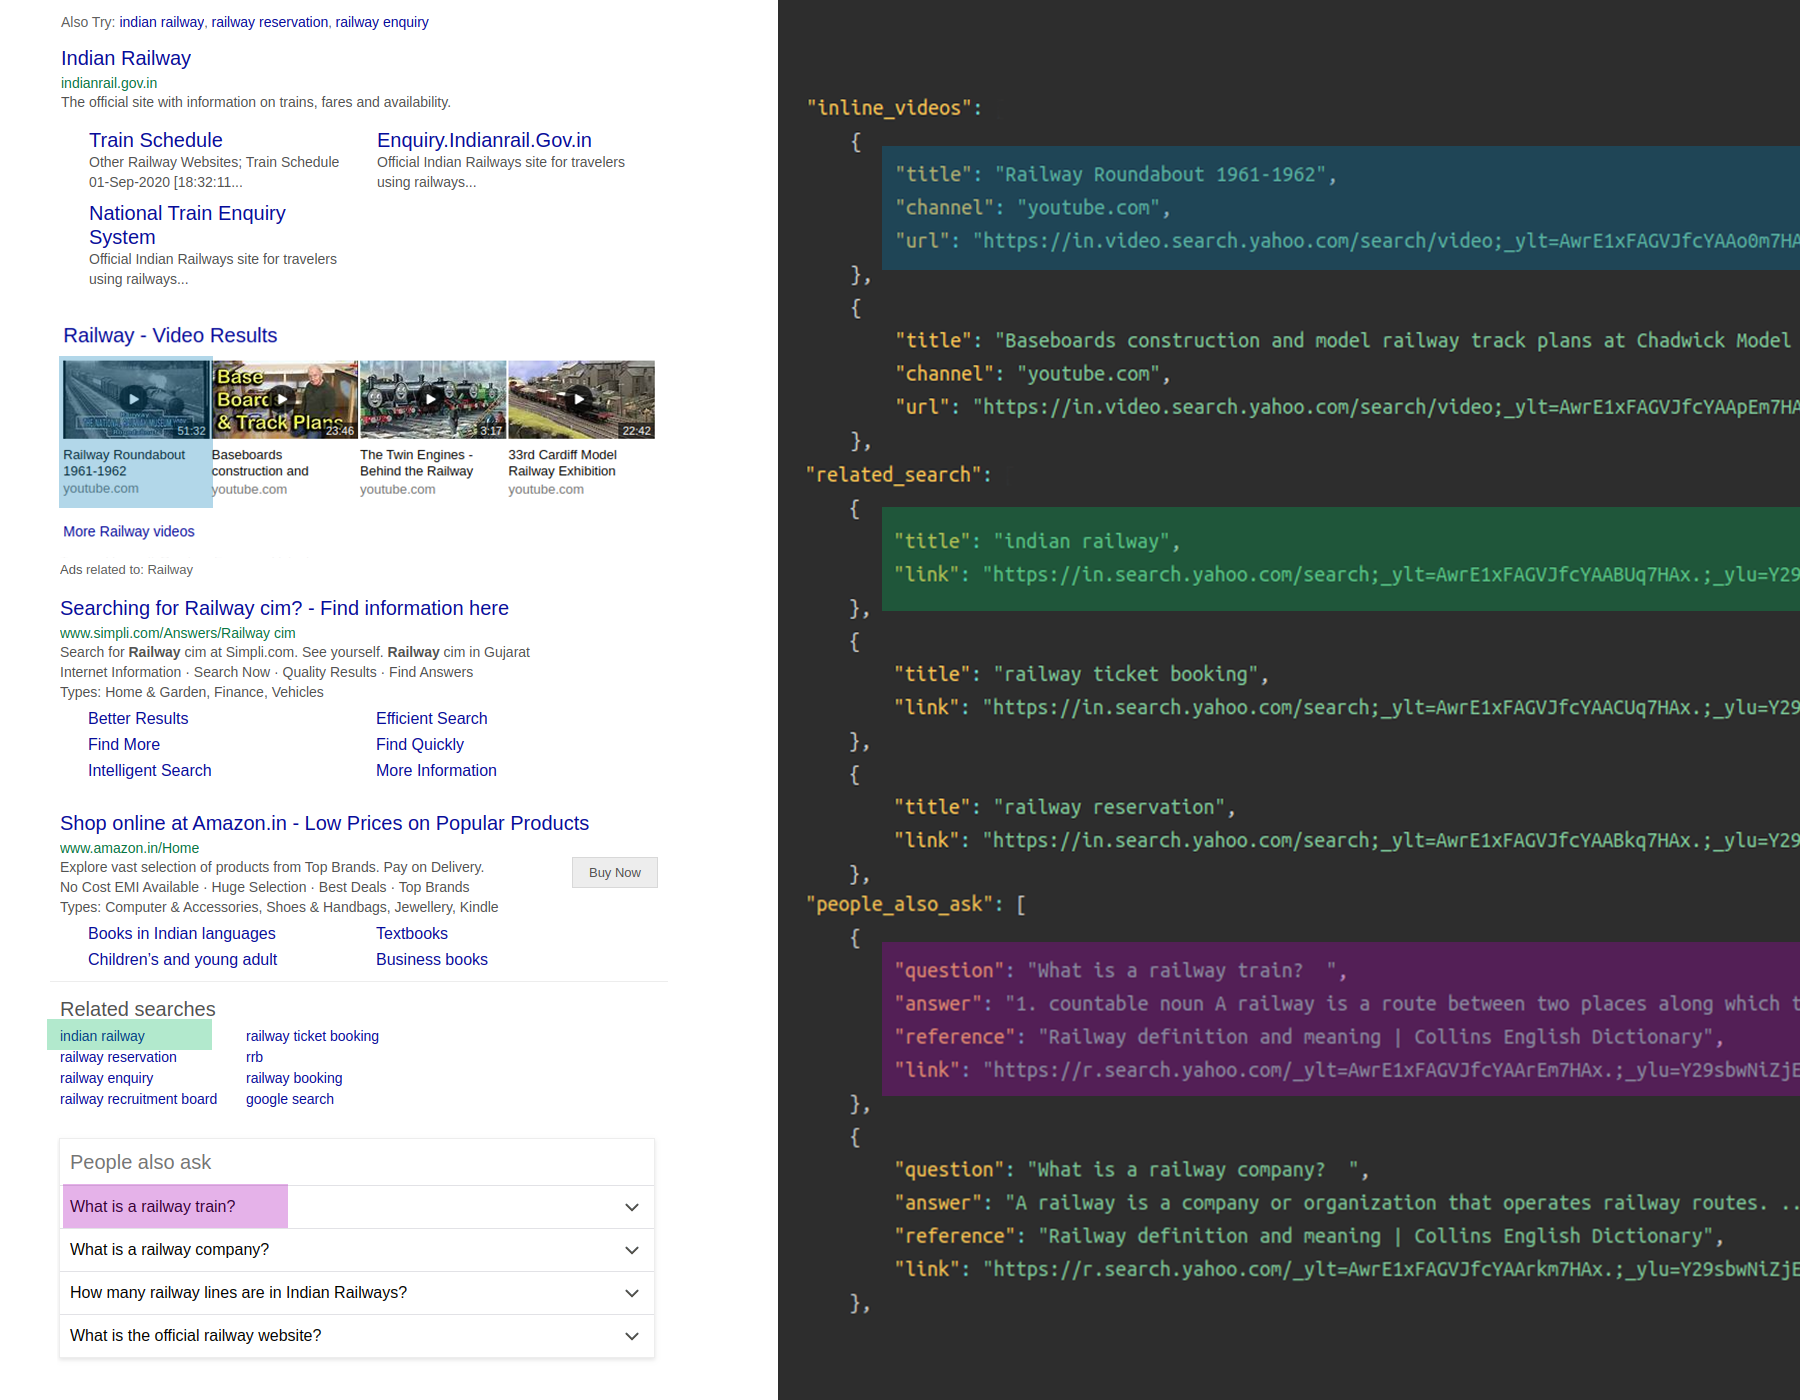Click 'railway recruitment board' related search
The width and height of the screenshot is (1800, 1400).
click(138, 1099)
